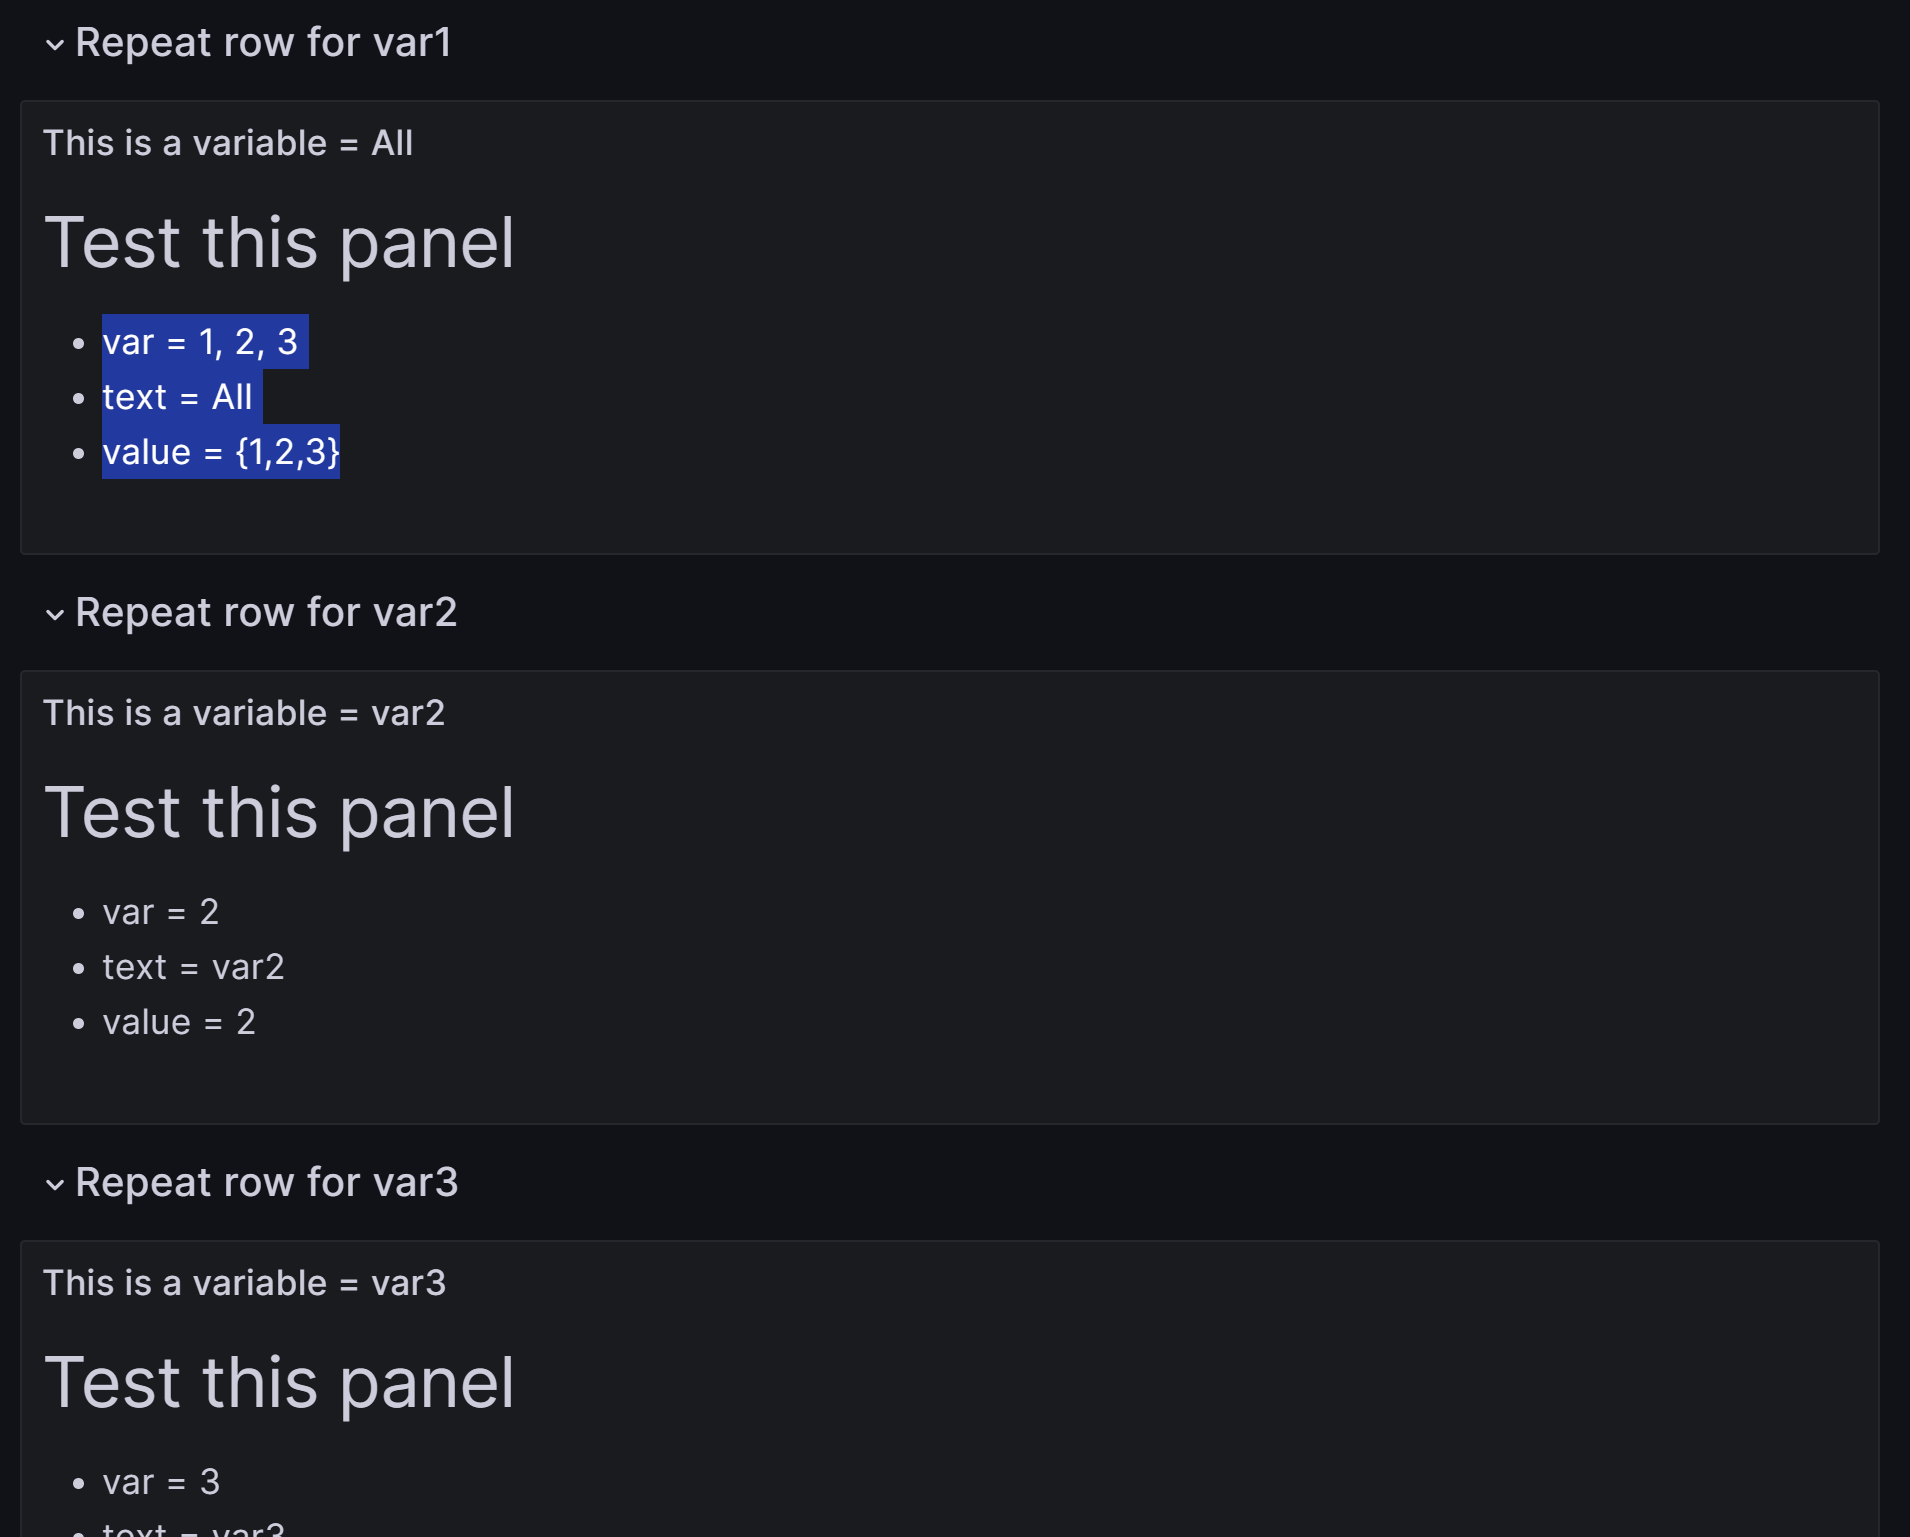1910x1537 pixels.
Task: Click the 'Test this panel' heading in var3 panel
Action: 282,1383
